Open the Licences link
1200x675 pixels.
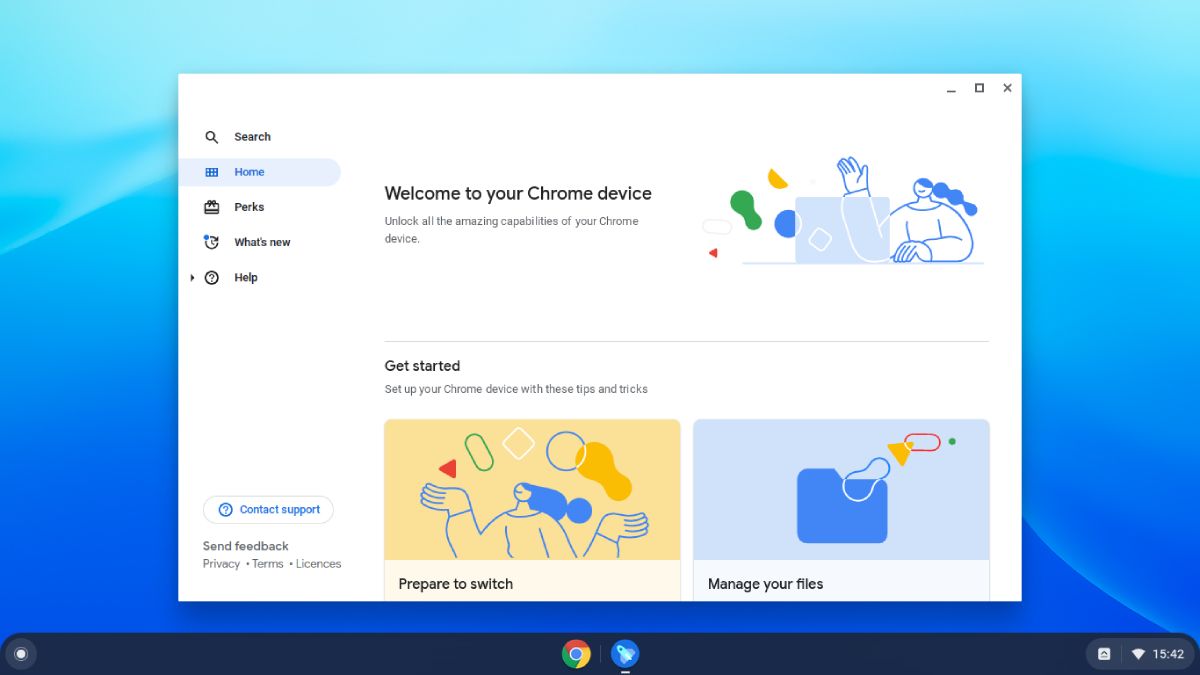(318, 563)
